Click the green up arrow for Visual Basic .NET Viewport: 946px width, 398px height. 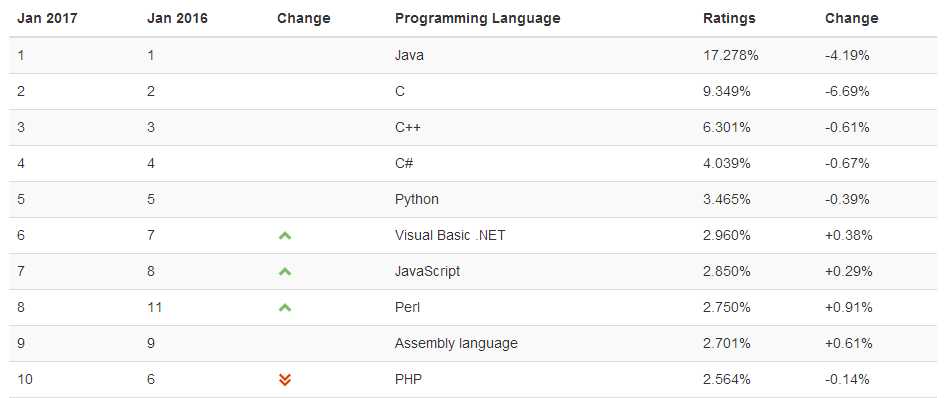point(285,236)
